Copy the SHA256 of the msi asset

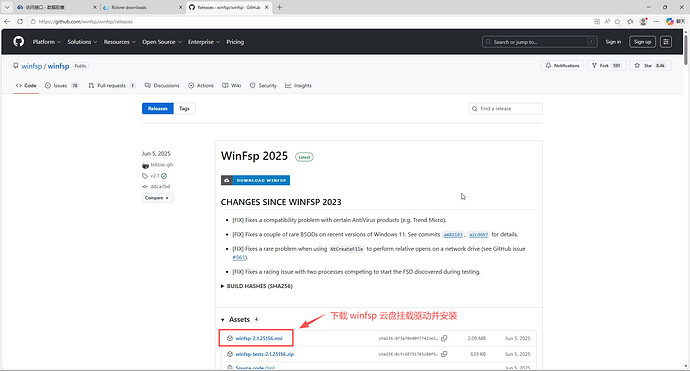(x=444, y=338)
